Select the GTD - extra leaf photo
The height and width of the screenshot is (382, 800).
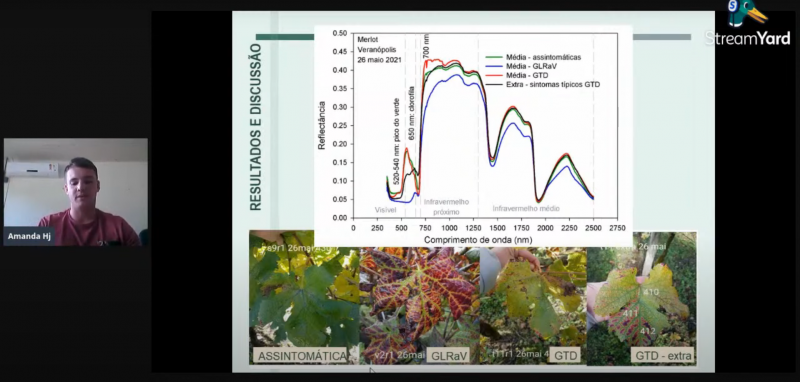(642, 298)
